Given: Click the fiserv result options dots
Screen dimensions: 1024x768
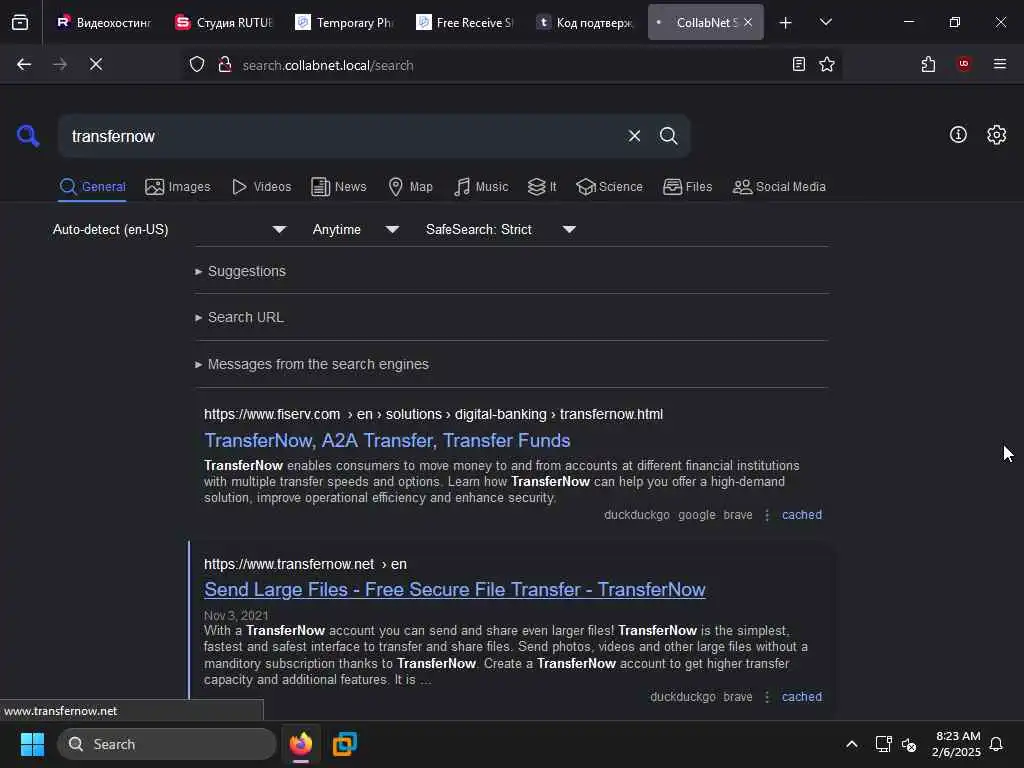Looking at the screenshot, I should coord(767,515).
